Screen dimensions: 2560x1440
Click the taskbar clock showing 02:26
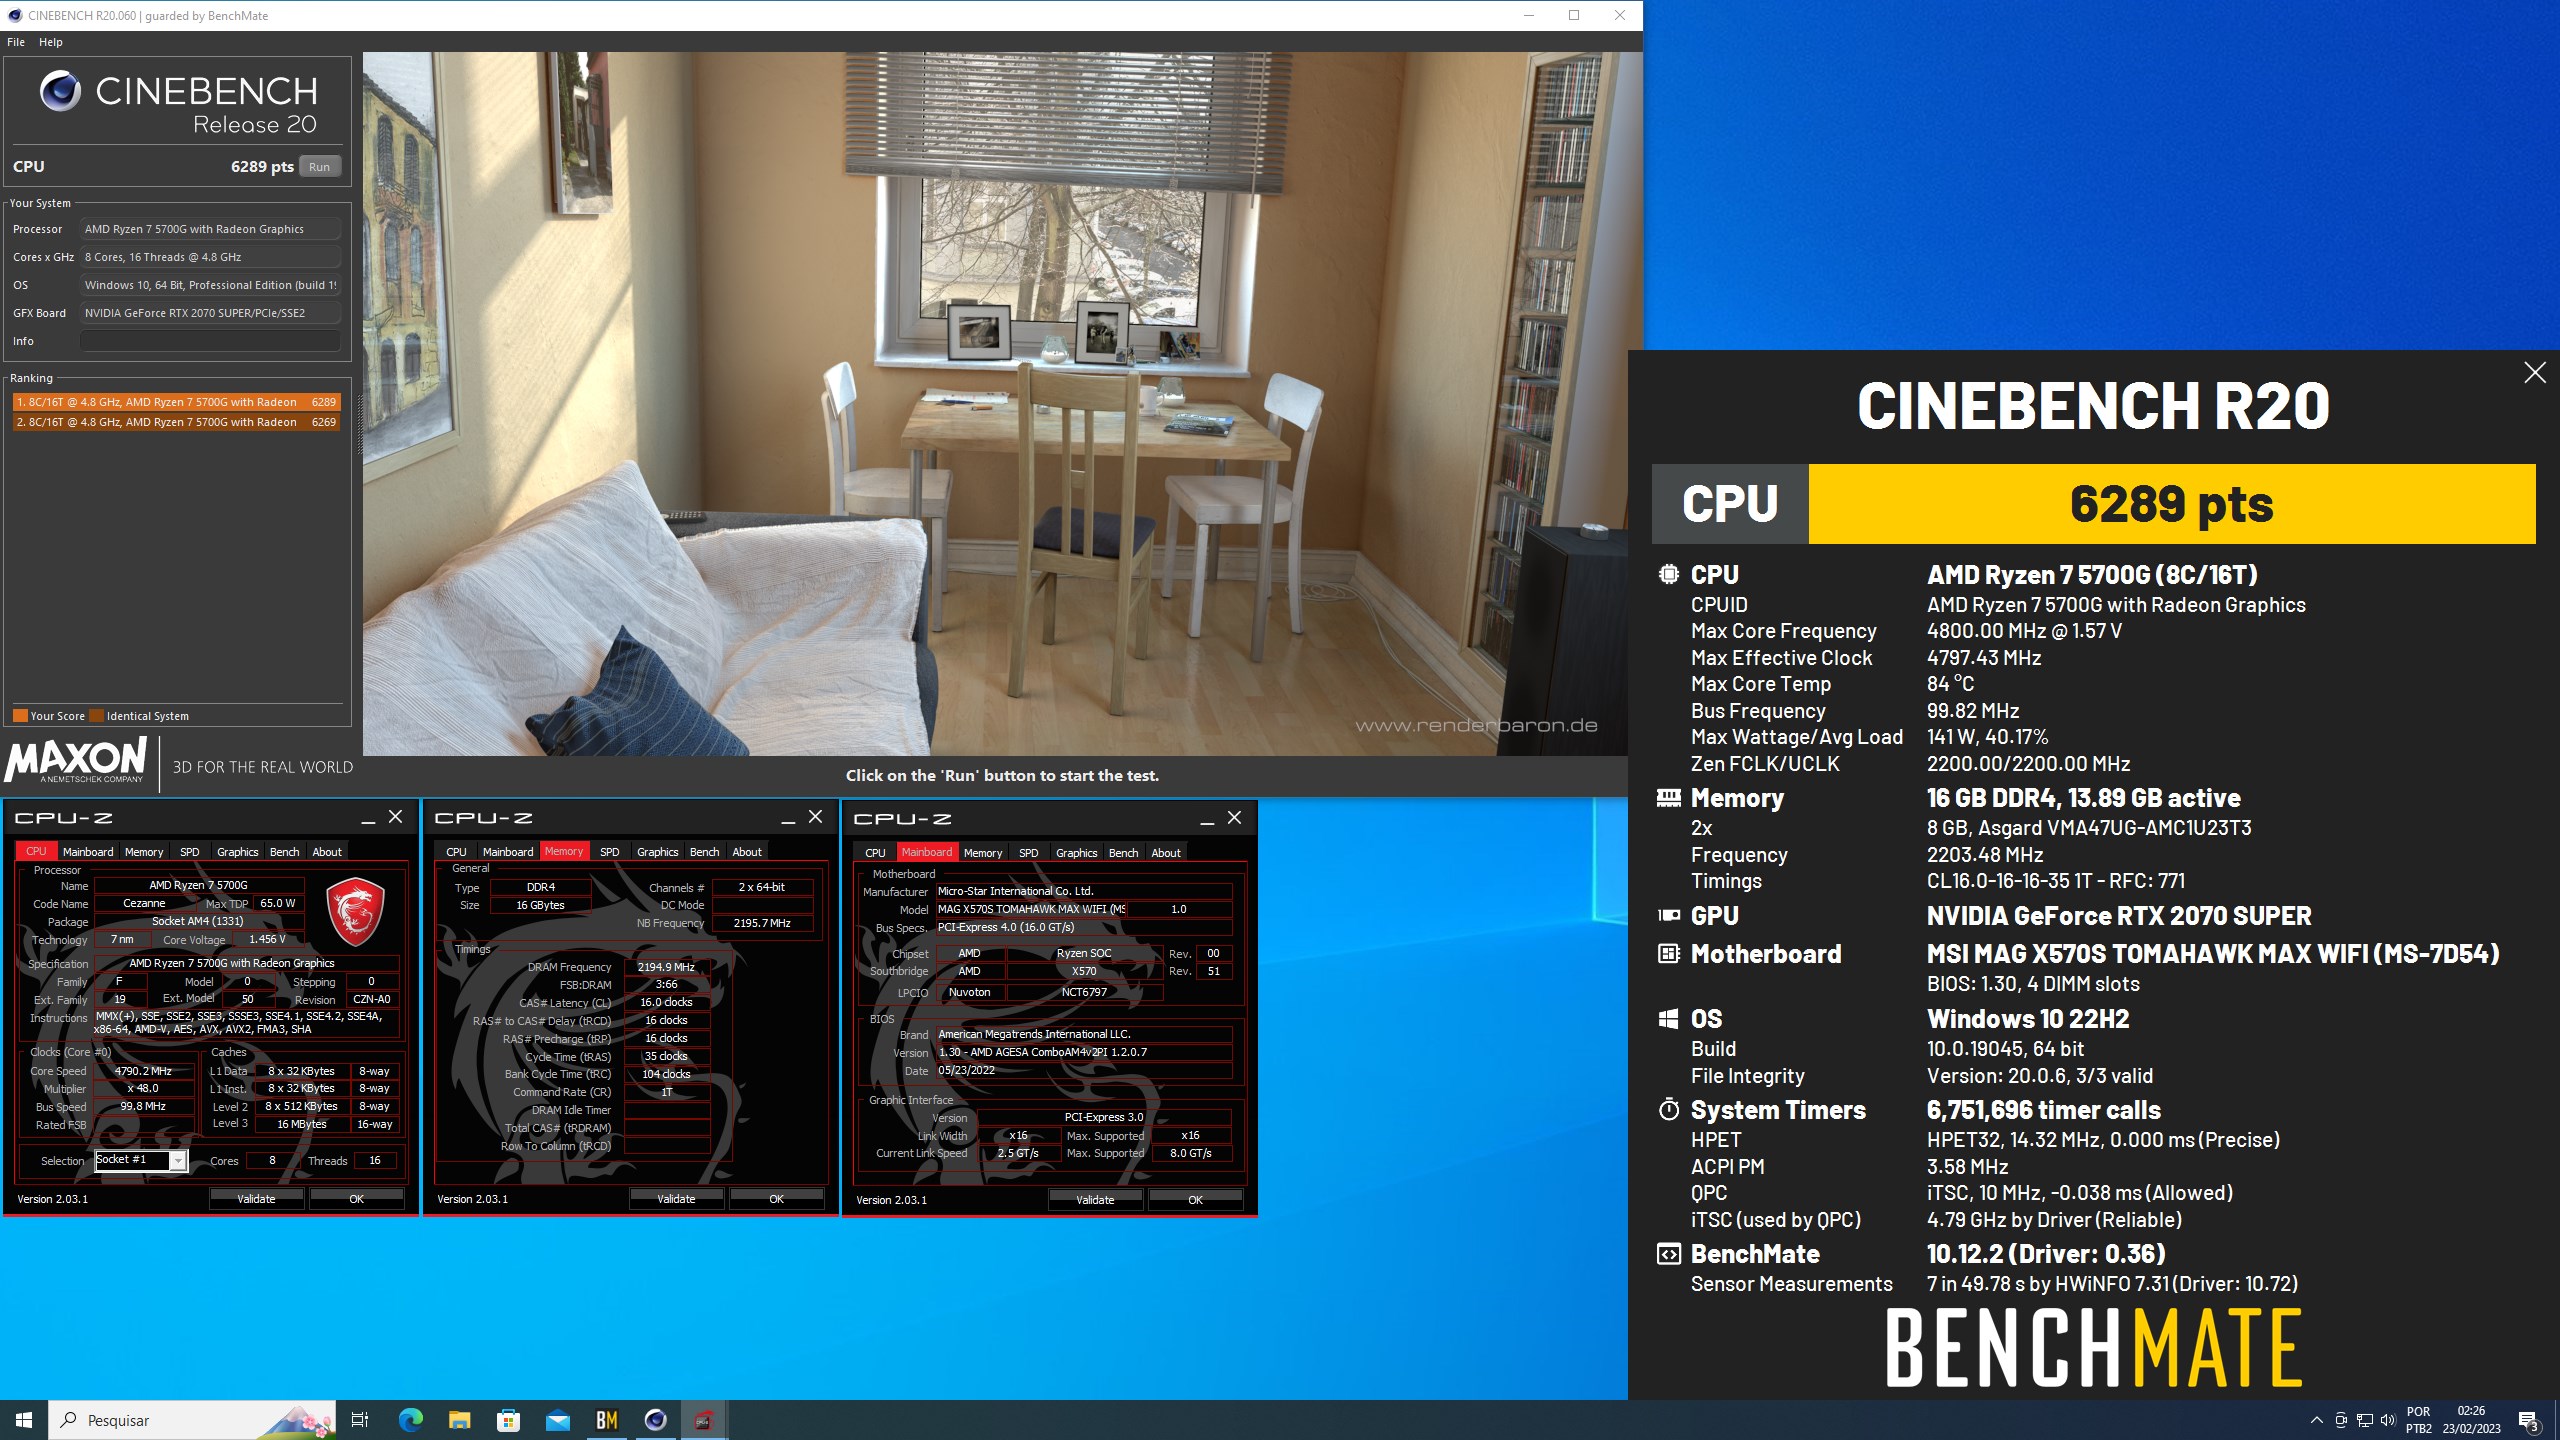2471,1420
